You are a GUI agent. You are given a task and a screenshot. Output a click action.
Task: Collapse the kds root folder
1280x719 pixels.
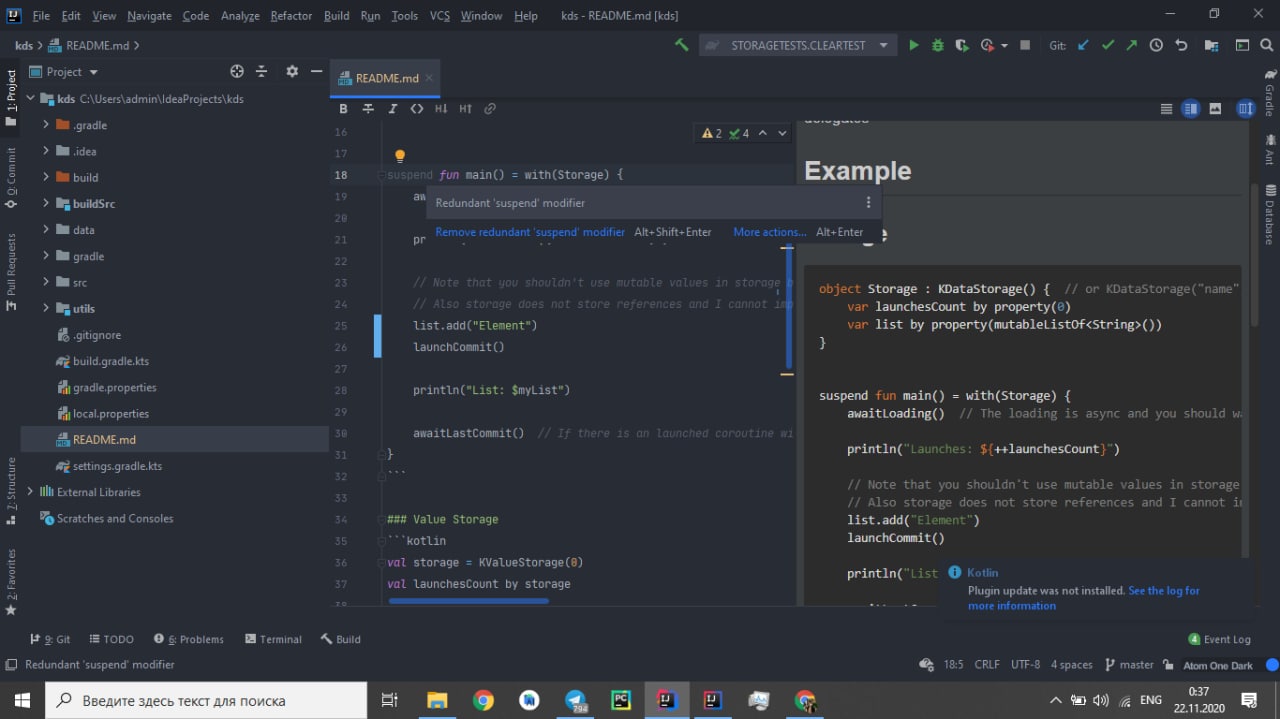point(32,99)
